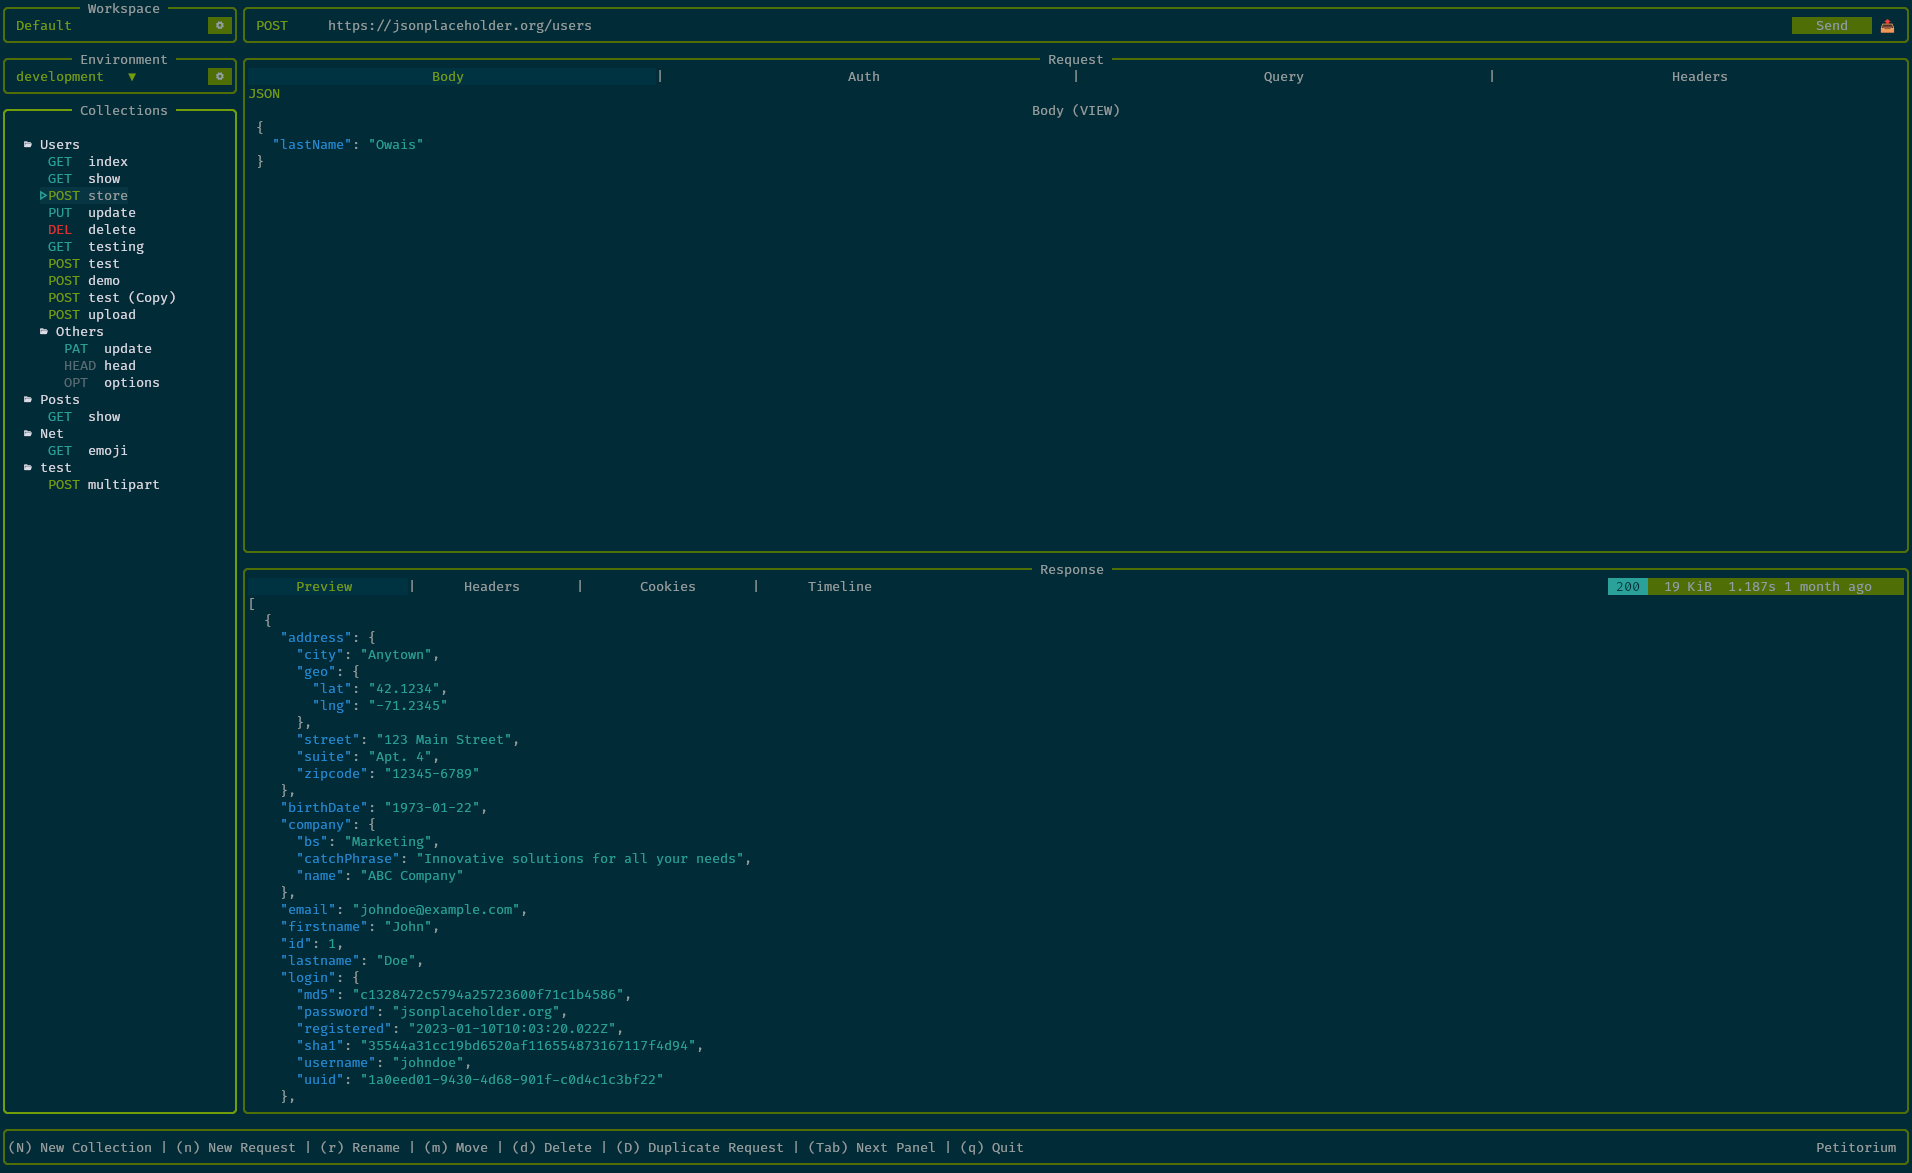Open the Query request tab
The width and height of the screenshot is (1912, 1173).
(x=1283, y=77)
